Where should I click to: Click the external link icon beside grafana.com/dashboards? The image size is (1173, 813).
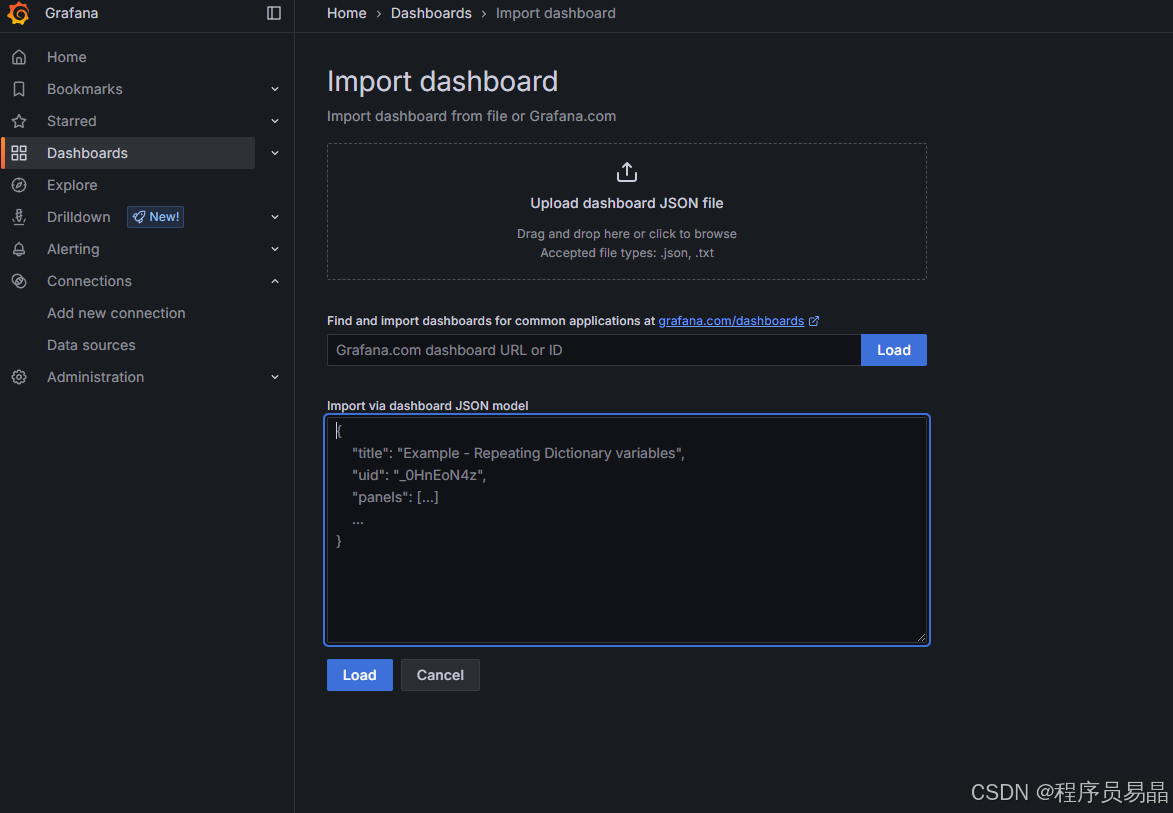click(x=814, y=321)
